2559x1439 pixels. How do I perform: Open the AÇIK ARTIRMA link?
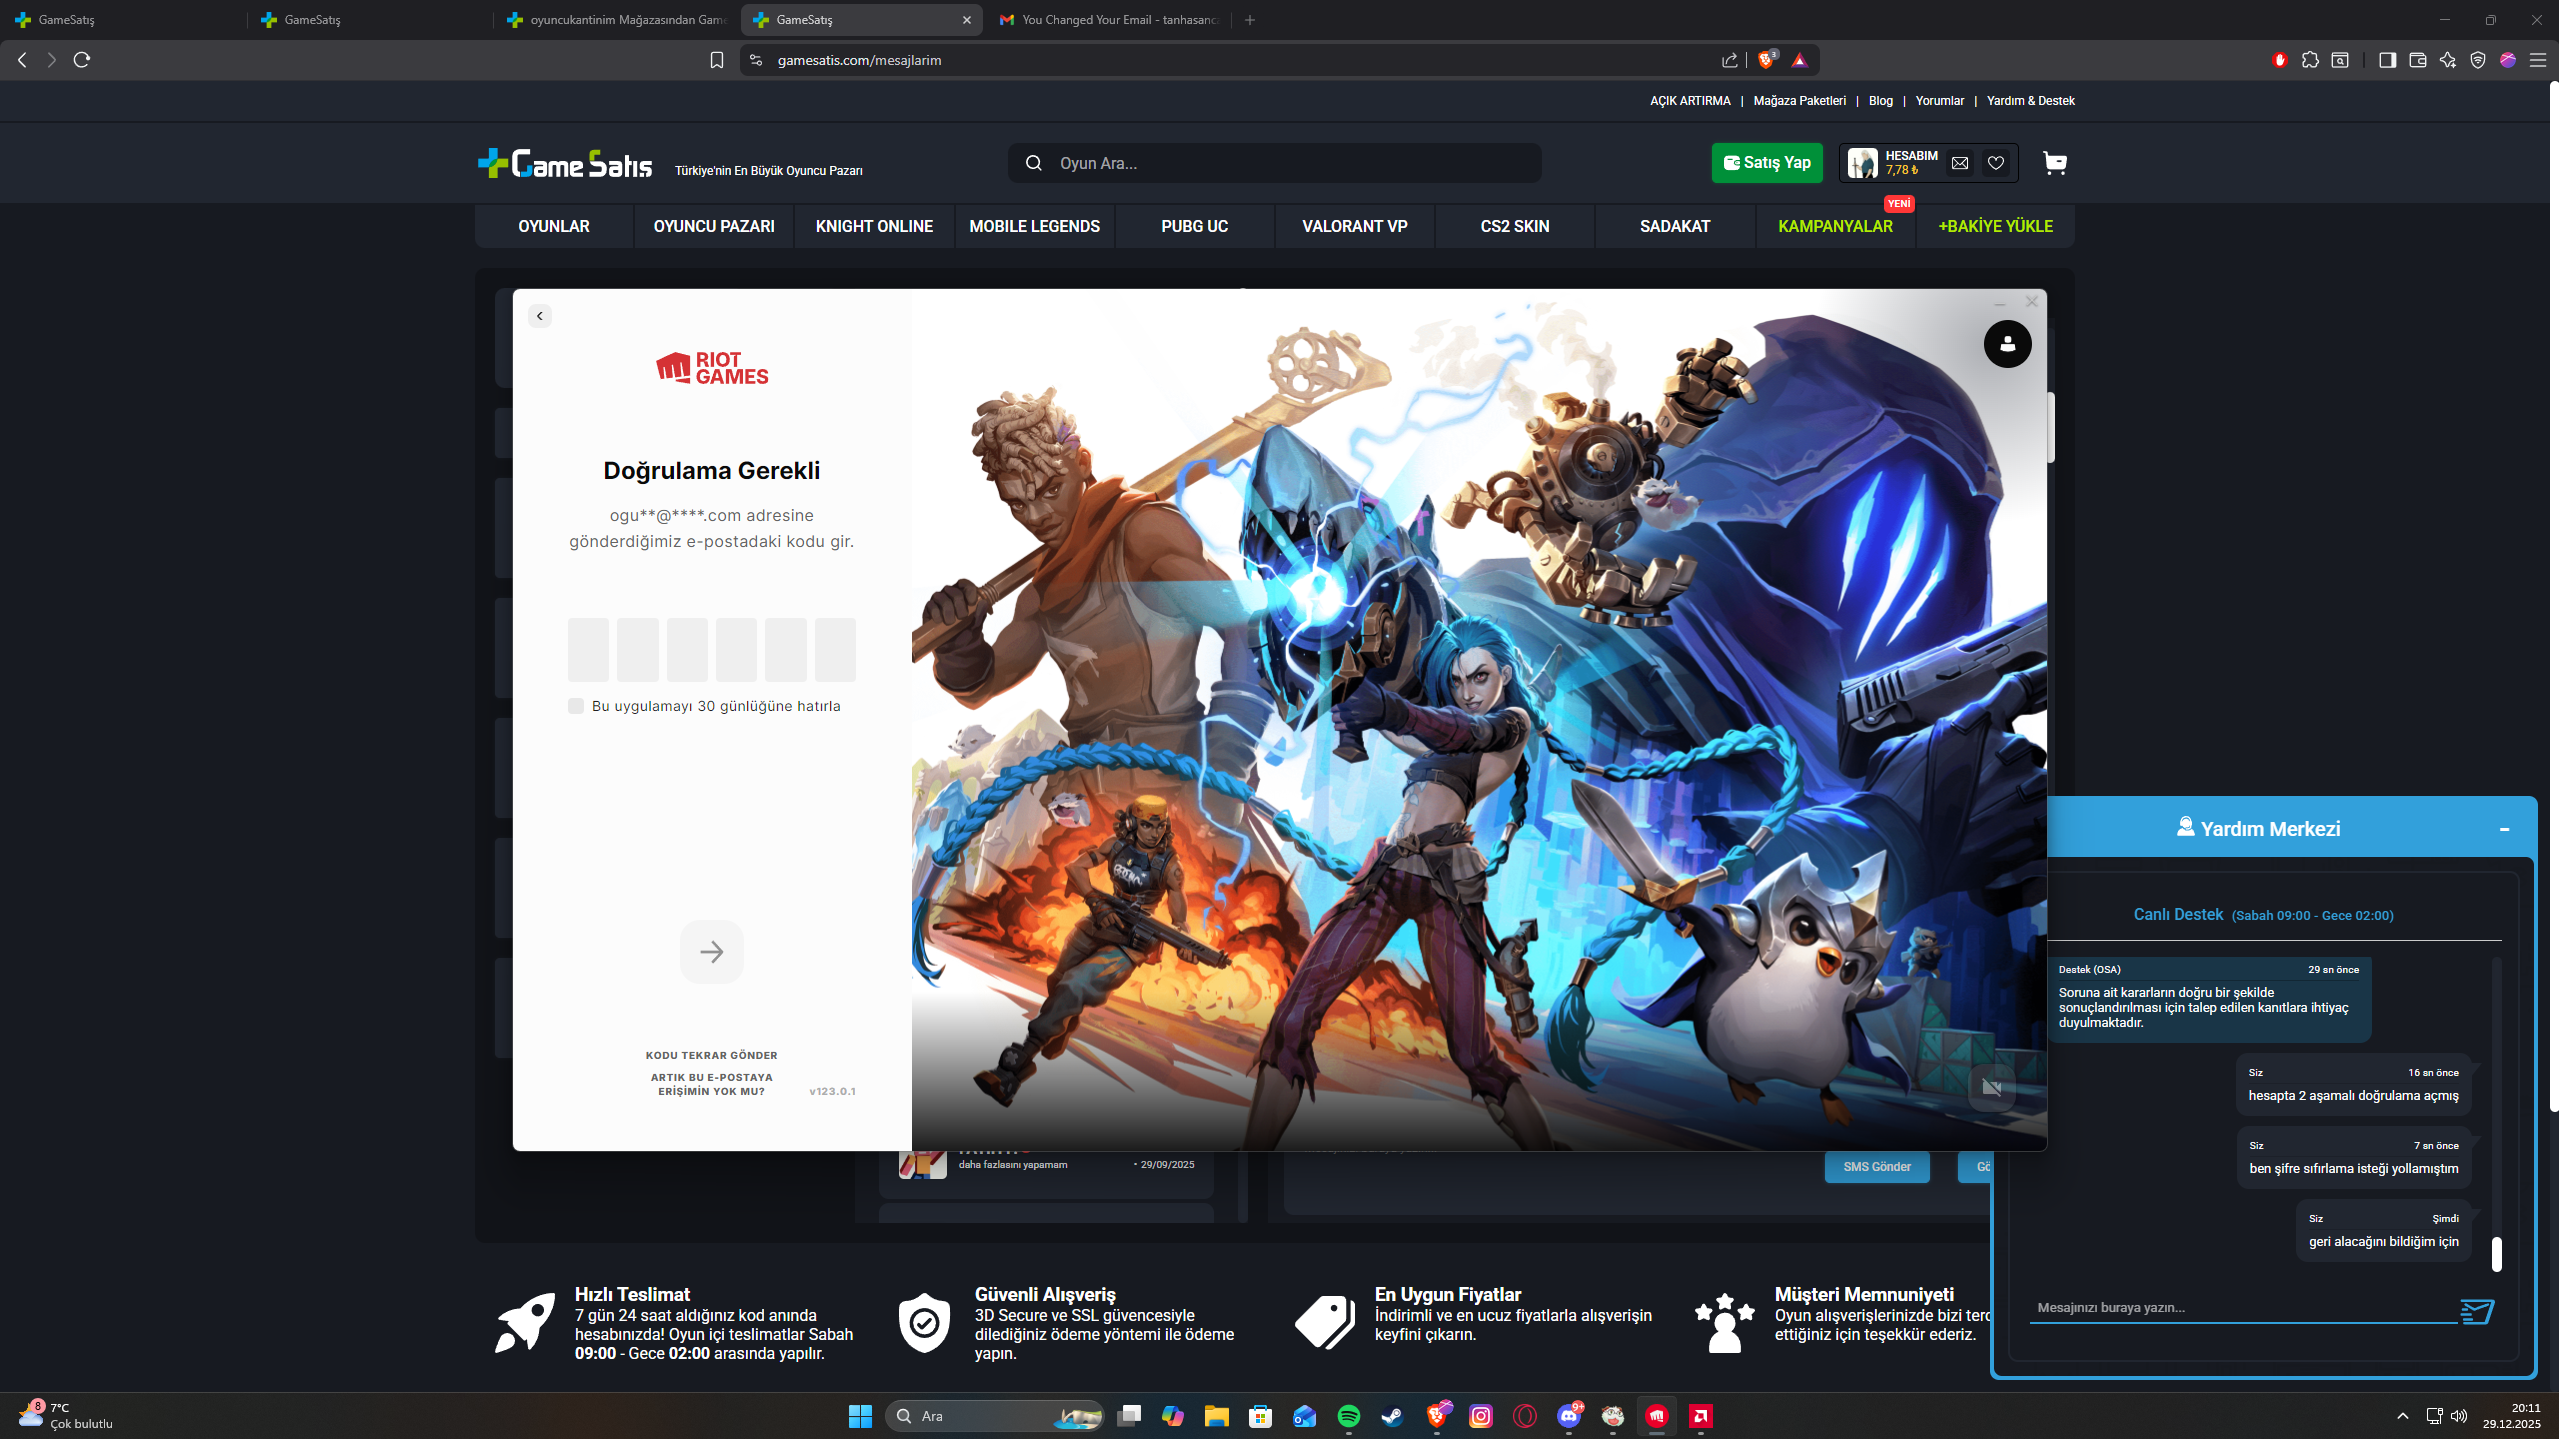tap(1690, 101)
